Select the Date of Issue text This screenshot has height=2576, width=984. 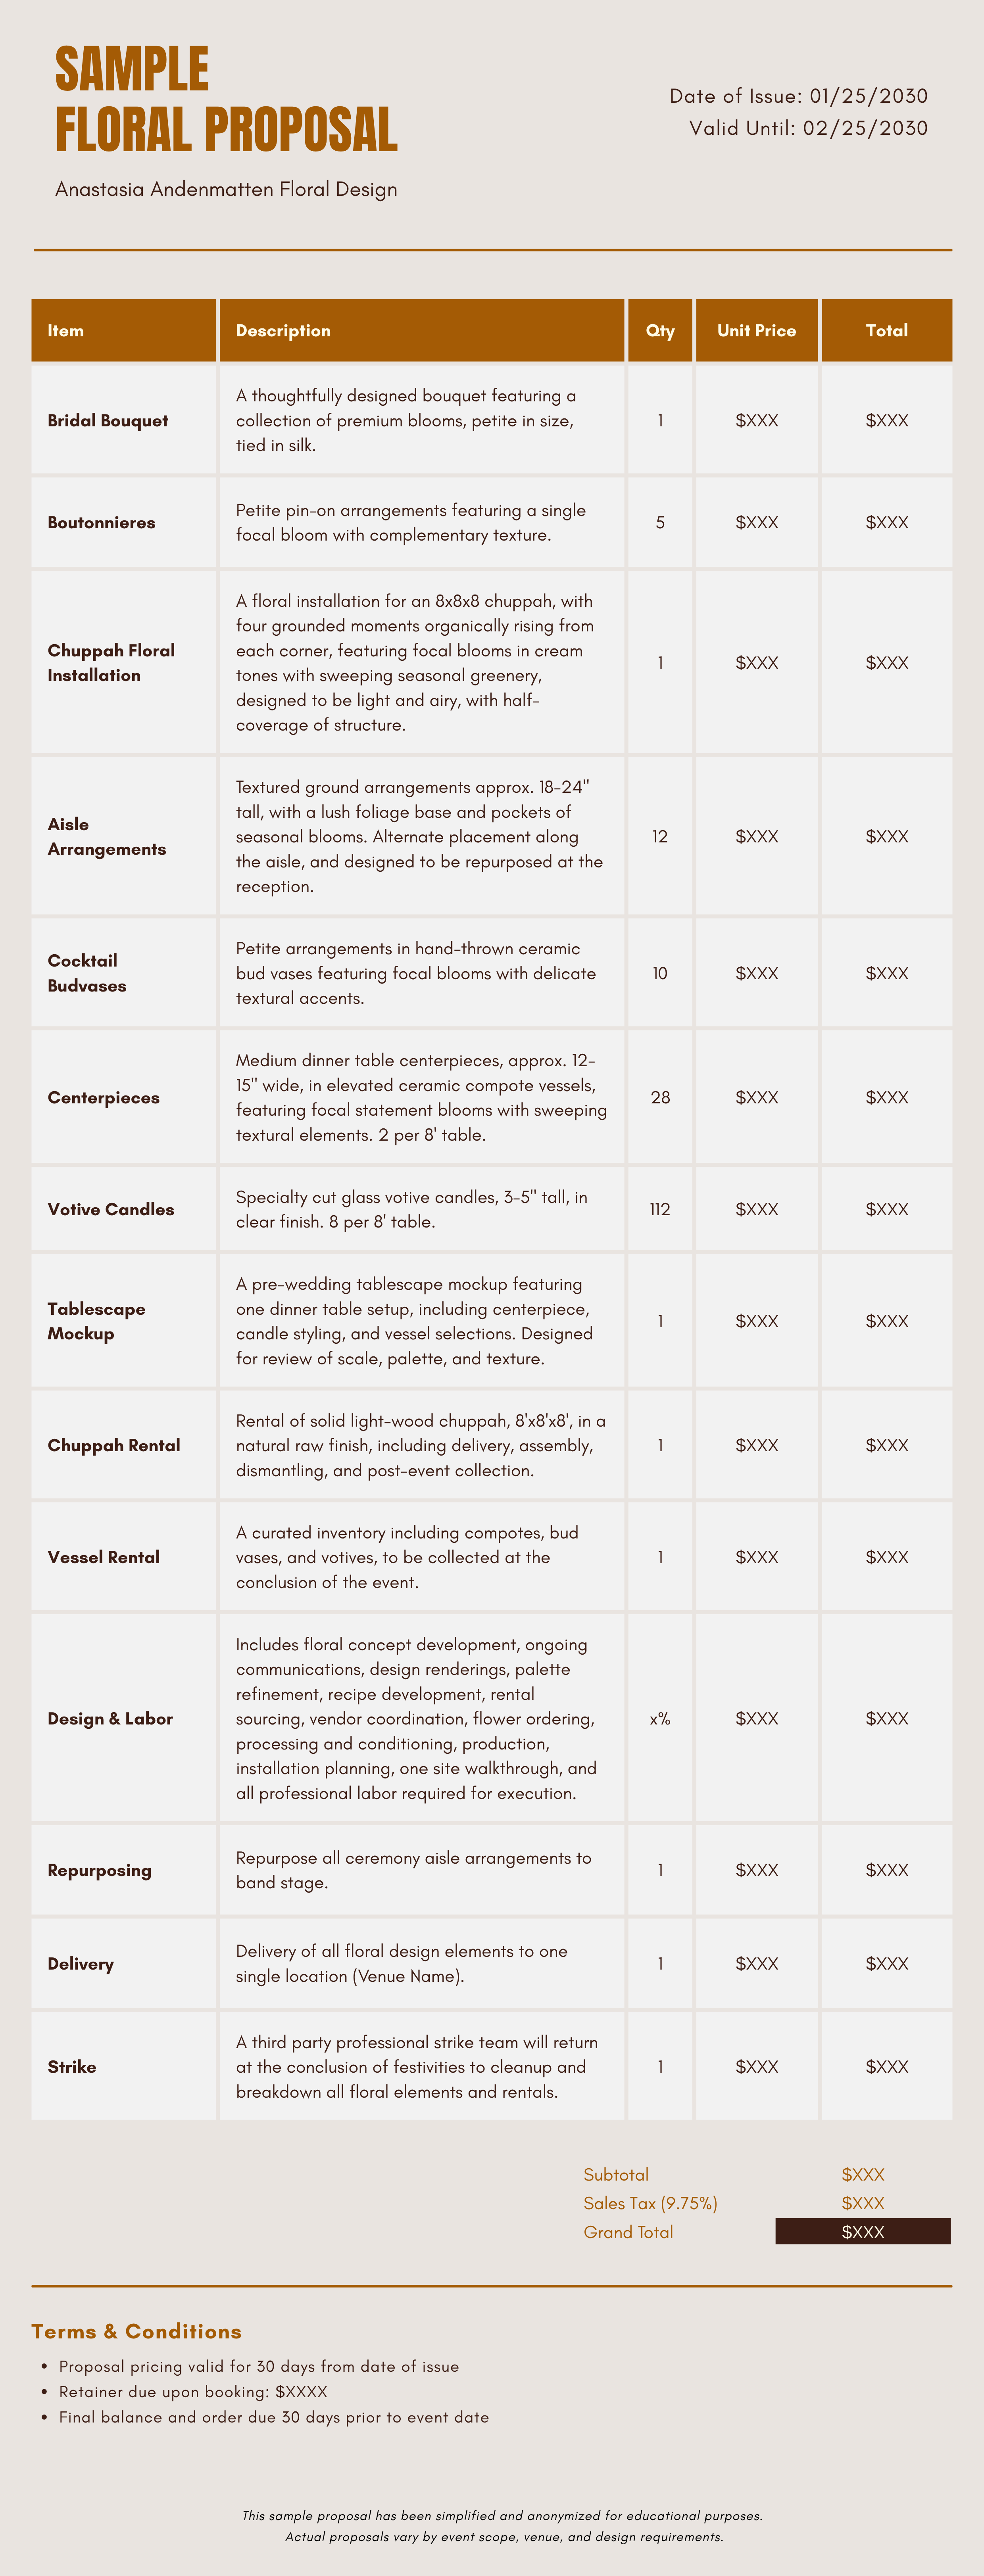tap(798, 96)
